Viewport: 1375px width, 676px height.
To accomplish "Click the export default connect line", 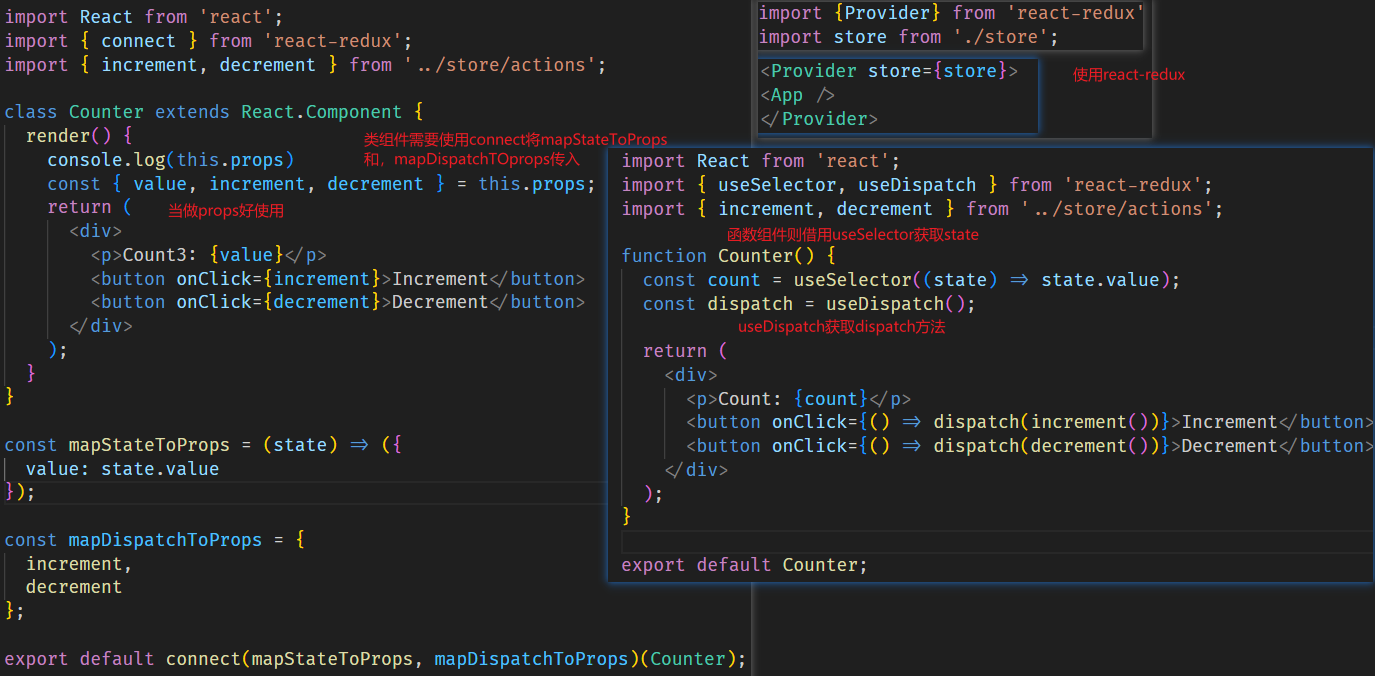I will [x=375, y=659].
